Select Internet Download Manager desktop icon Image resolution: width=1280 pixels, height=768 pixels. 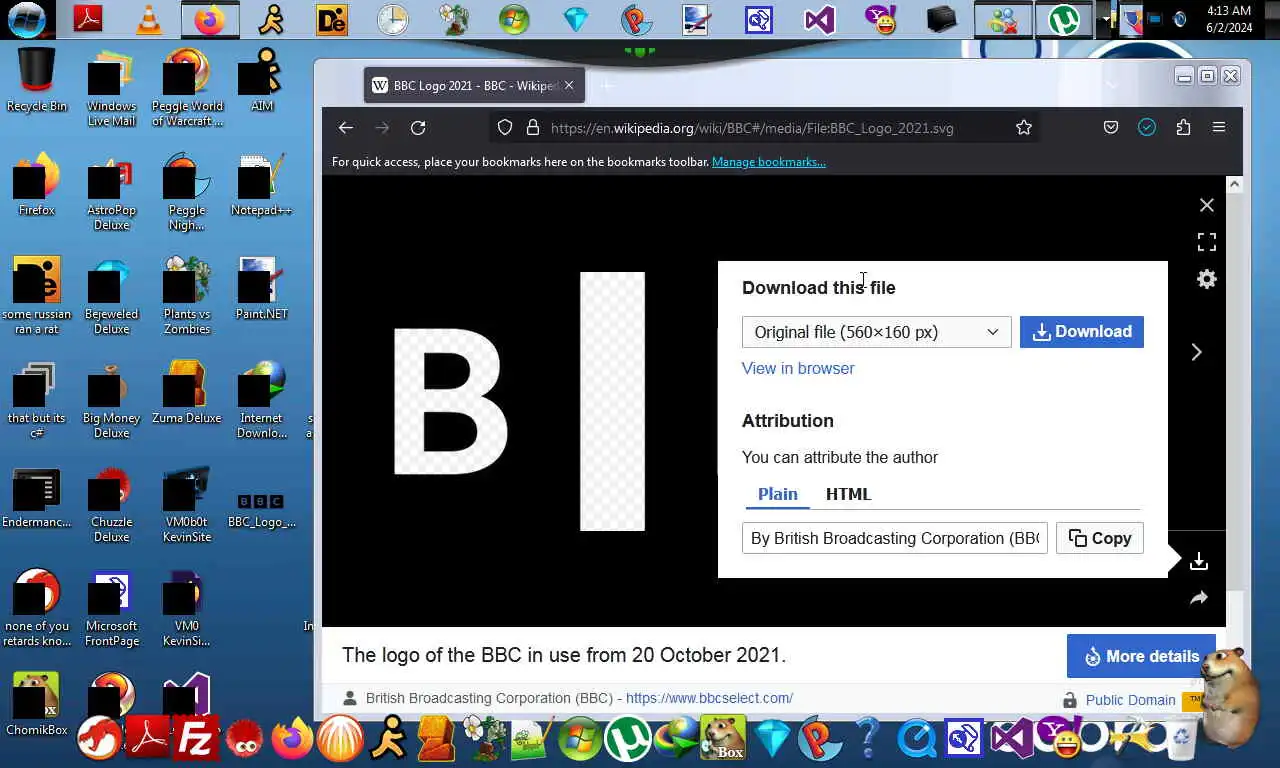coord(263,400)
